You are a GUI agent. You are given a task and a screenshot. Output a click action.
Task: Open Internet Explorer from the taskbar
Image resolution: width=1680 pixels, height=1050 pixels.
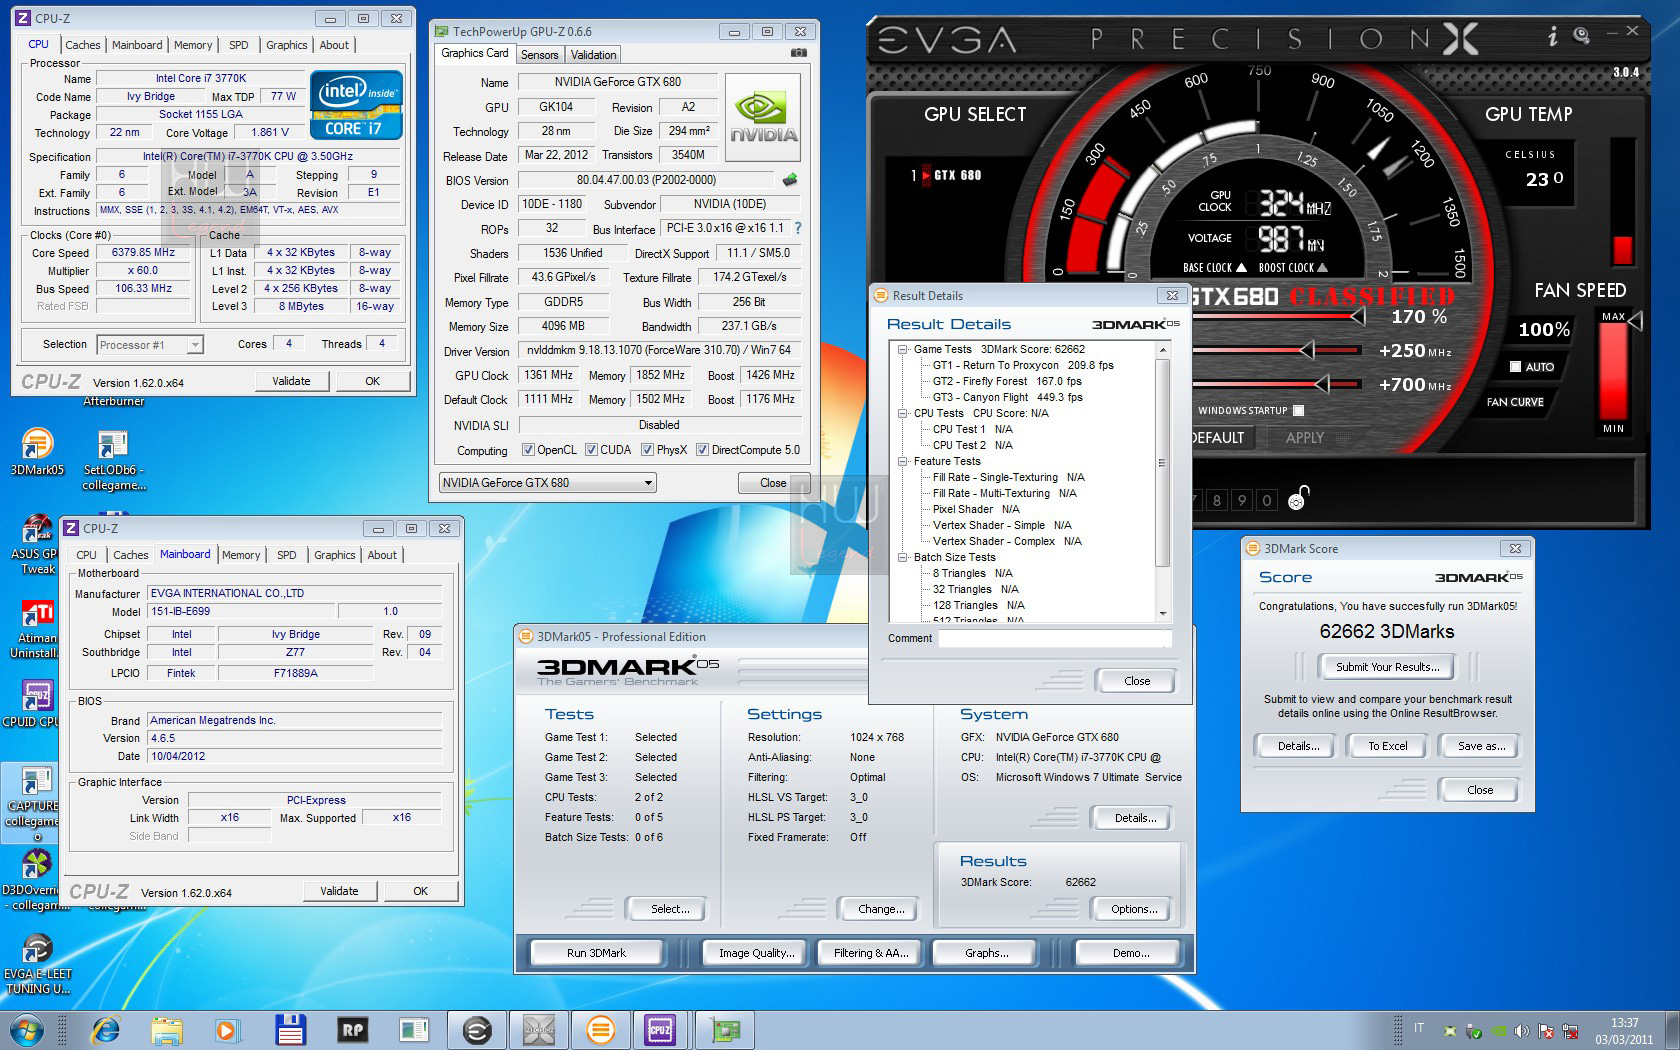[x=104, y=1030]
